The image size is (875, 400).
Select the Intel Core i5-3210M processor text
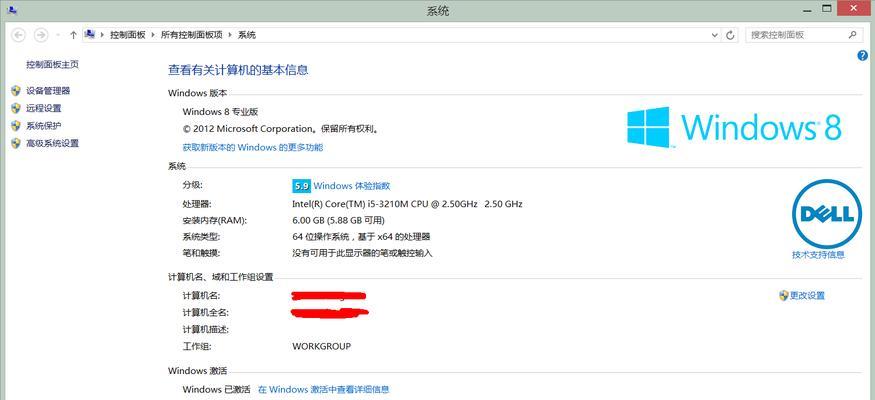point(407,204)
